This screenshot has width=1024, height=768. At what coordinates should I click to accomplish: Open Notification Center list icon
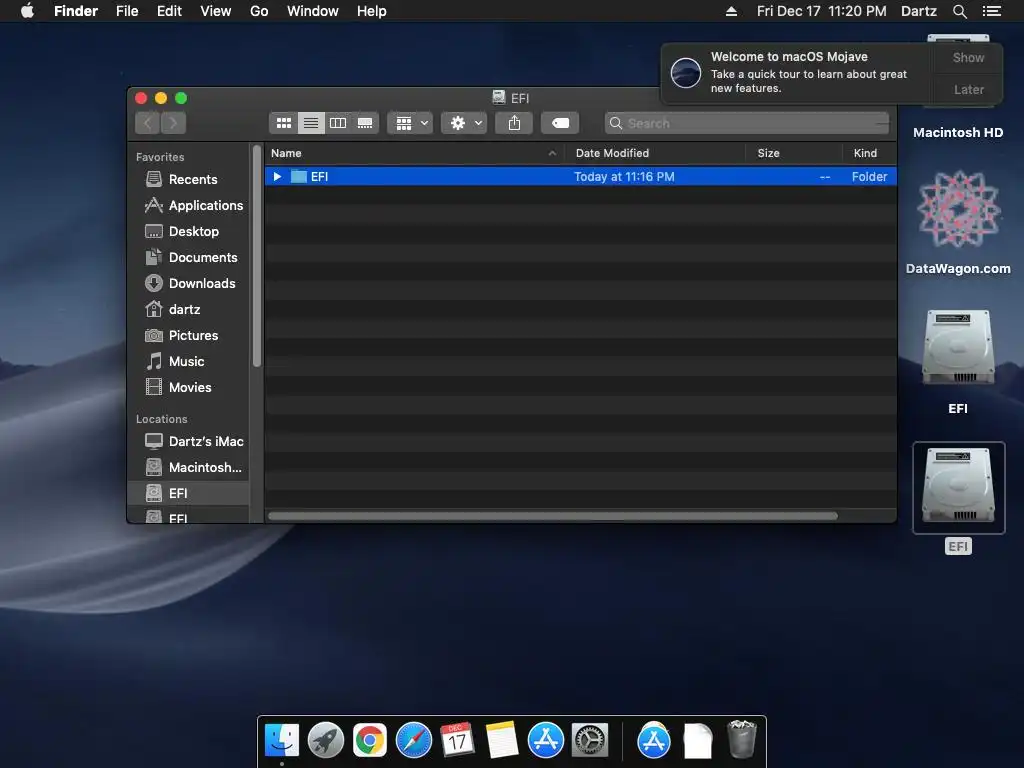coord(992,11)
